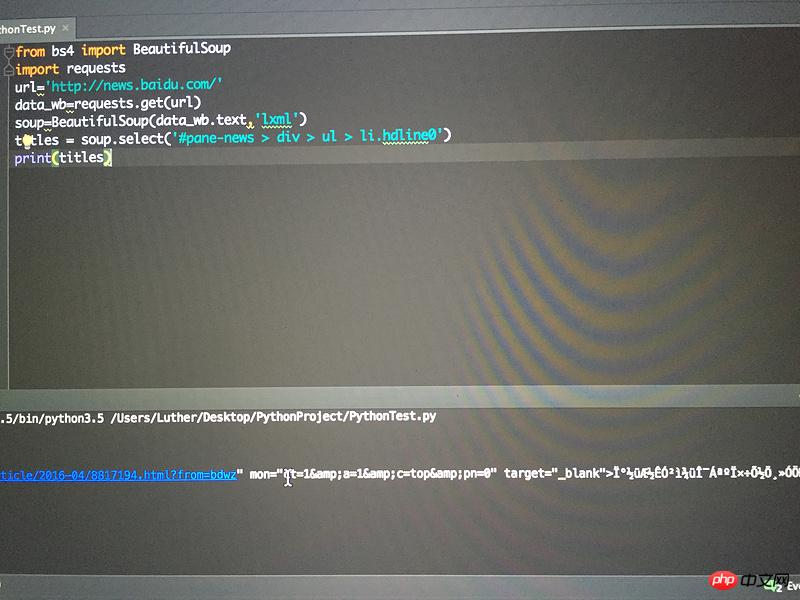Click the 'mon=' attribute in console output
This screenshot has width=800, height=600.
coord(262,474)
